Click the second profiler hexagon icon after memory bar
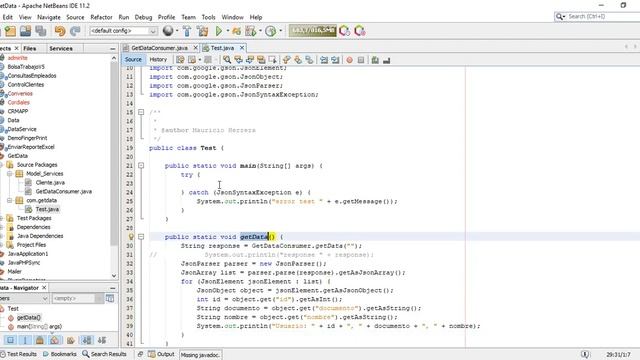This screenshot has height=360, width=640. pos(360,31)
